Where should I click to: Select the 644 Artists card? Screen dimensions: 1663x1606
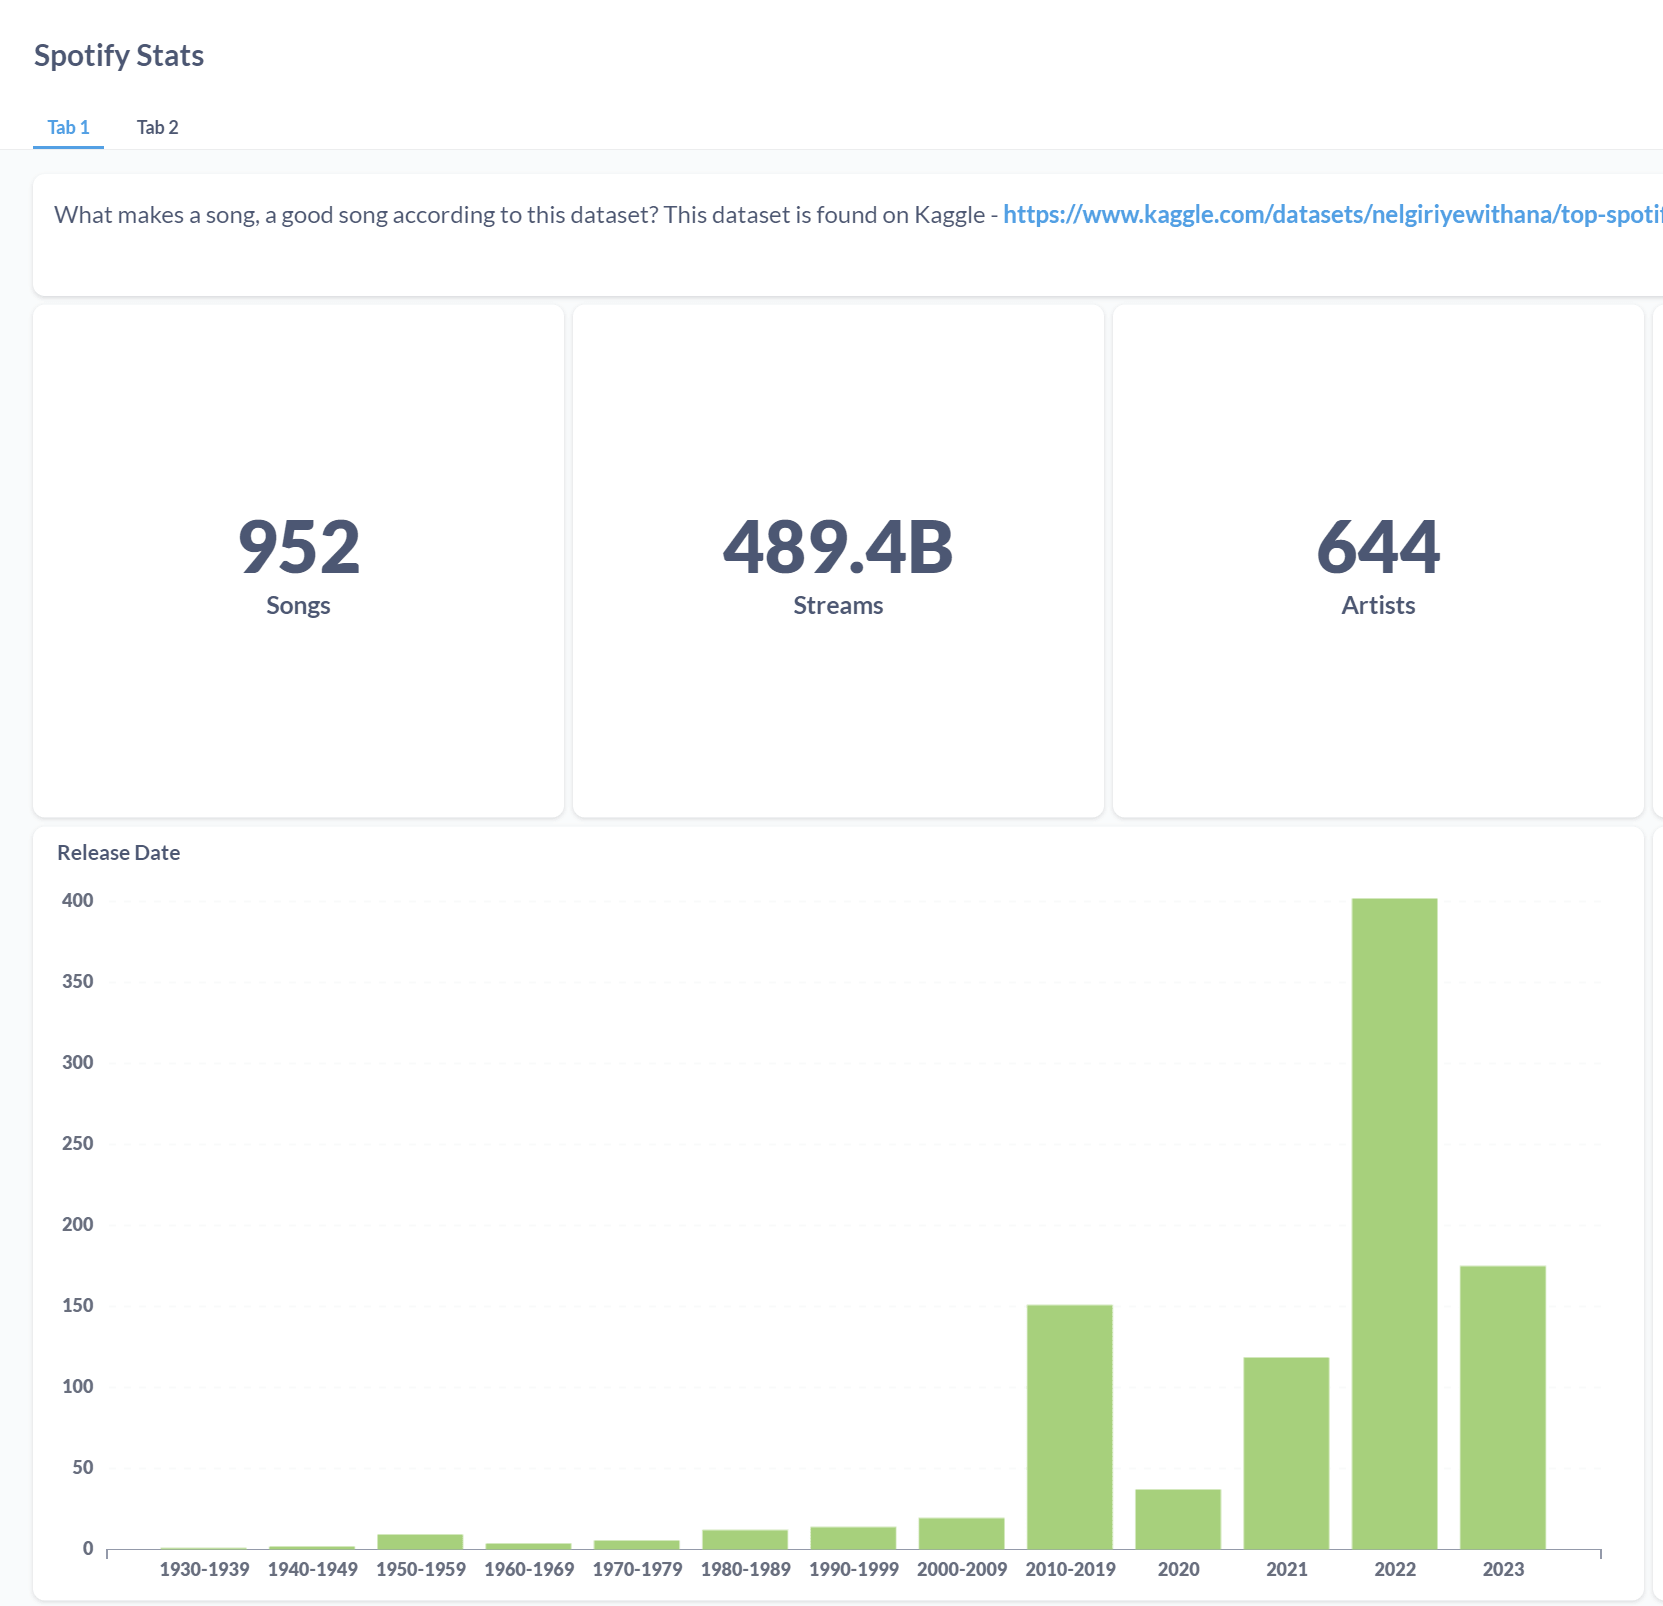(1378, 561)
